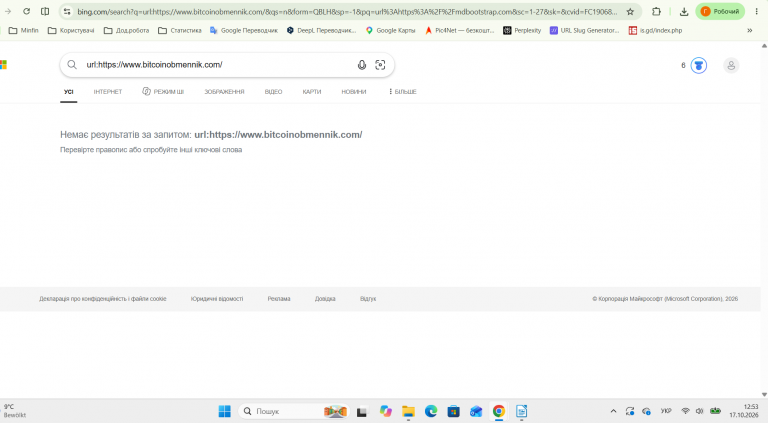Open the URL Slug Generator bookmark
The width and height of the screenshot is (768, 423).
(584, 30)
